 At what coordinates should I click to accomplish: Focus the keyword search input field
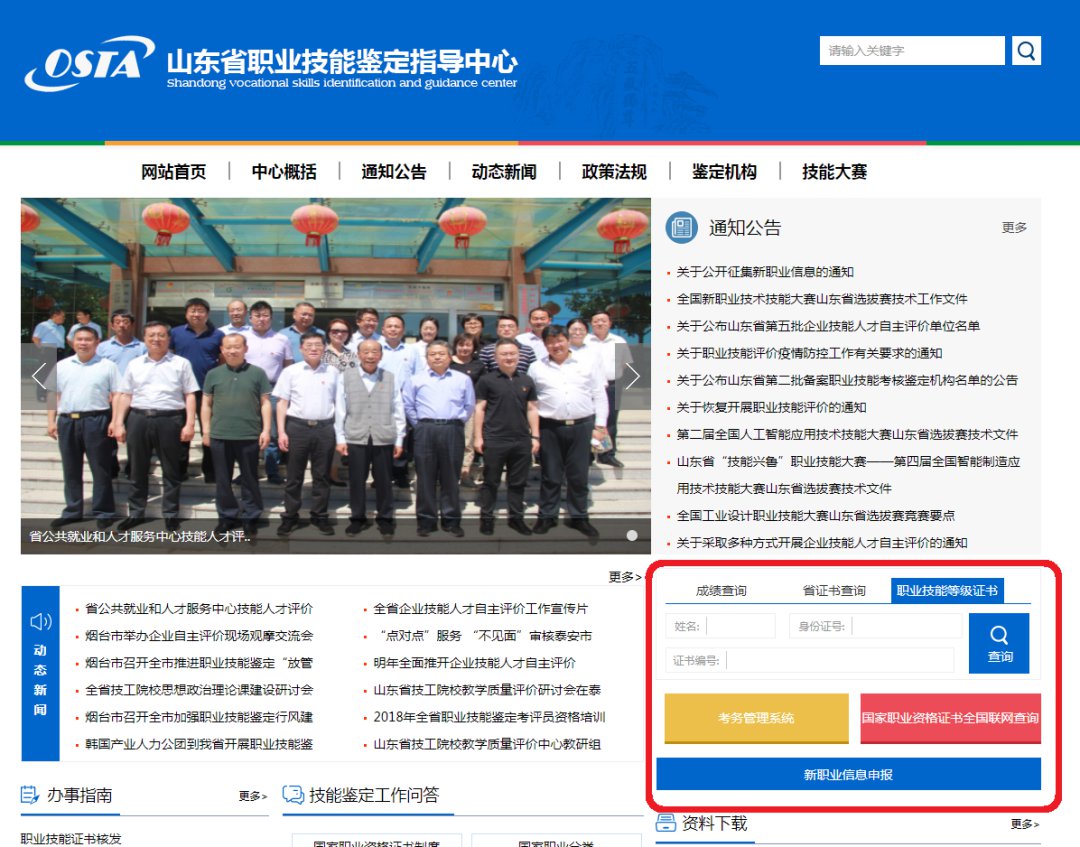pyautogui.click(x=912, y=51)
